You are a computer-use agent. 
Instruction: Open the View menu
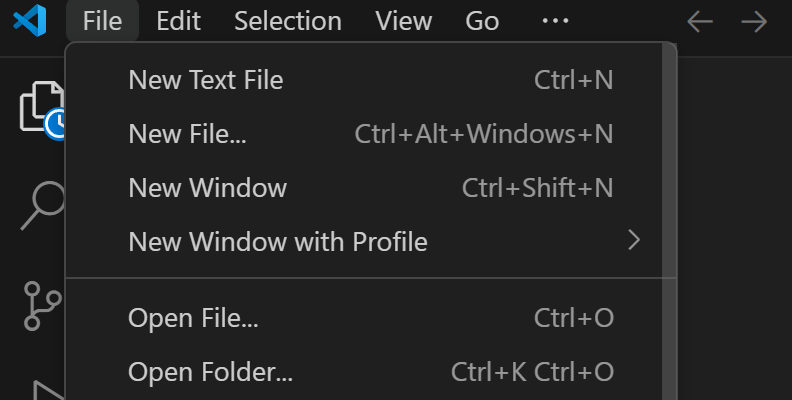[x=404, y=21]
